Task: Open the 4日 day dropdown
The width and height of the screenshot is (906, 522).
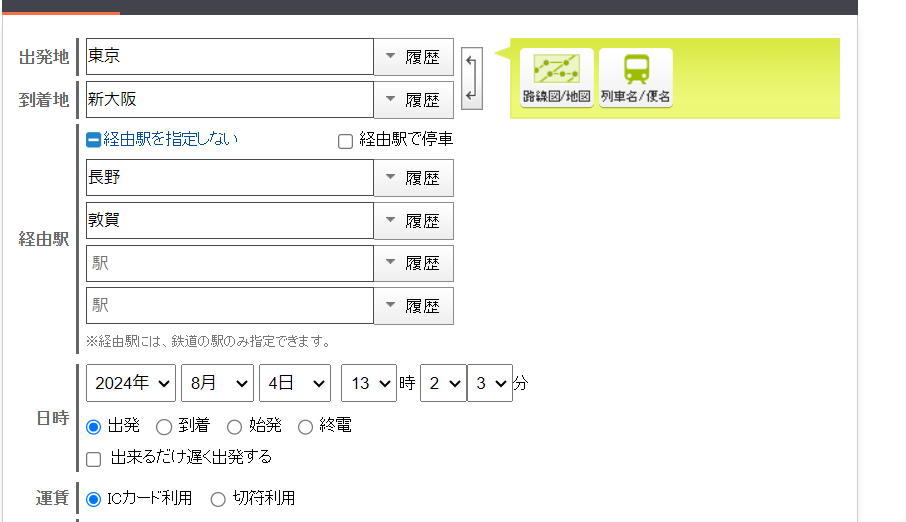Action: coord(295,383)
